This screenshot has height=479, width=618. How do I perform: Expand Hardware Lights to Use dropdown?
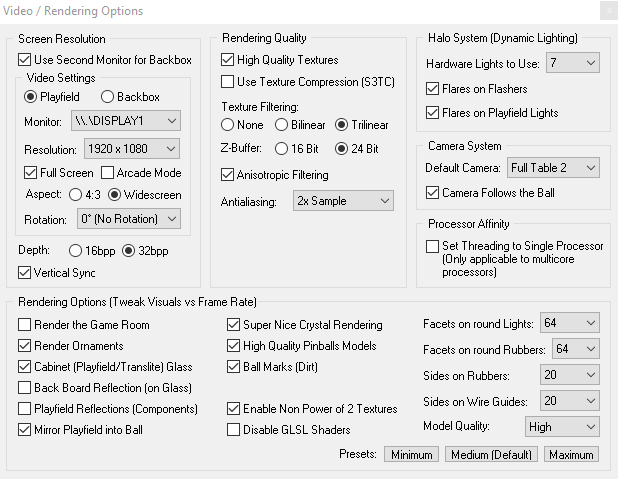573,63
